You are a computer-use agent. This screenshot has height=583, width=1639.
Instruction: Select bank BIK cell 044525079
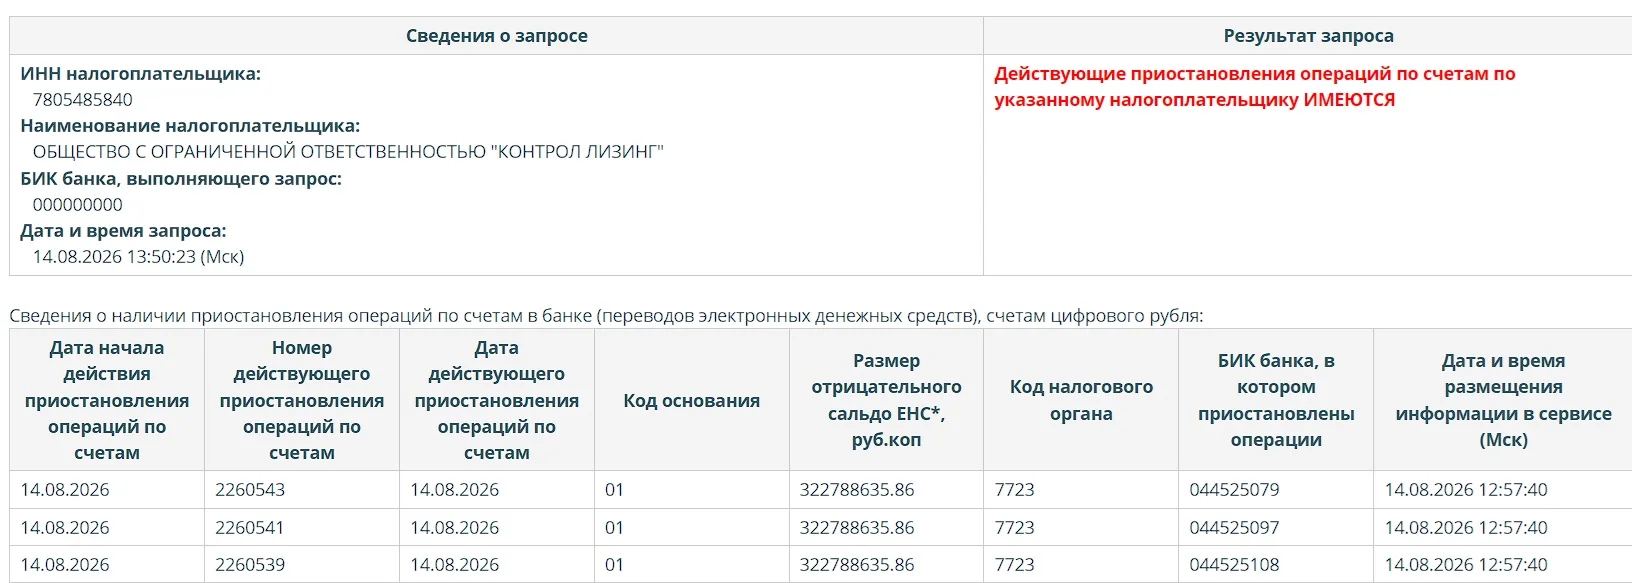tap(1234, 490)
